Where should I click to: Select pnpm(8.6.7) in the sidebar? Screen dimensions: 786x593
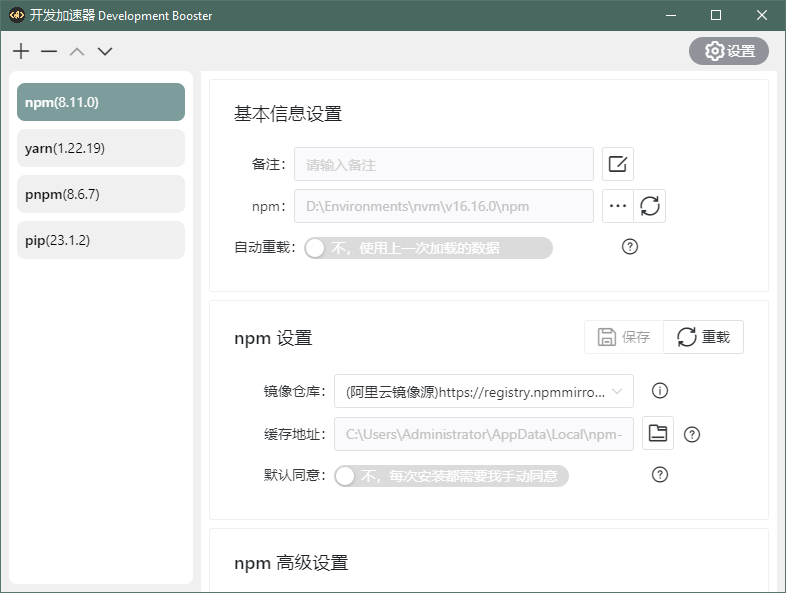point(101,194)
